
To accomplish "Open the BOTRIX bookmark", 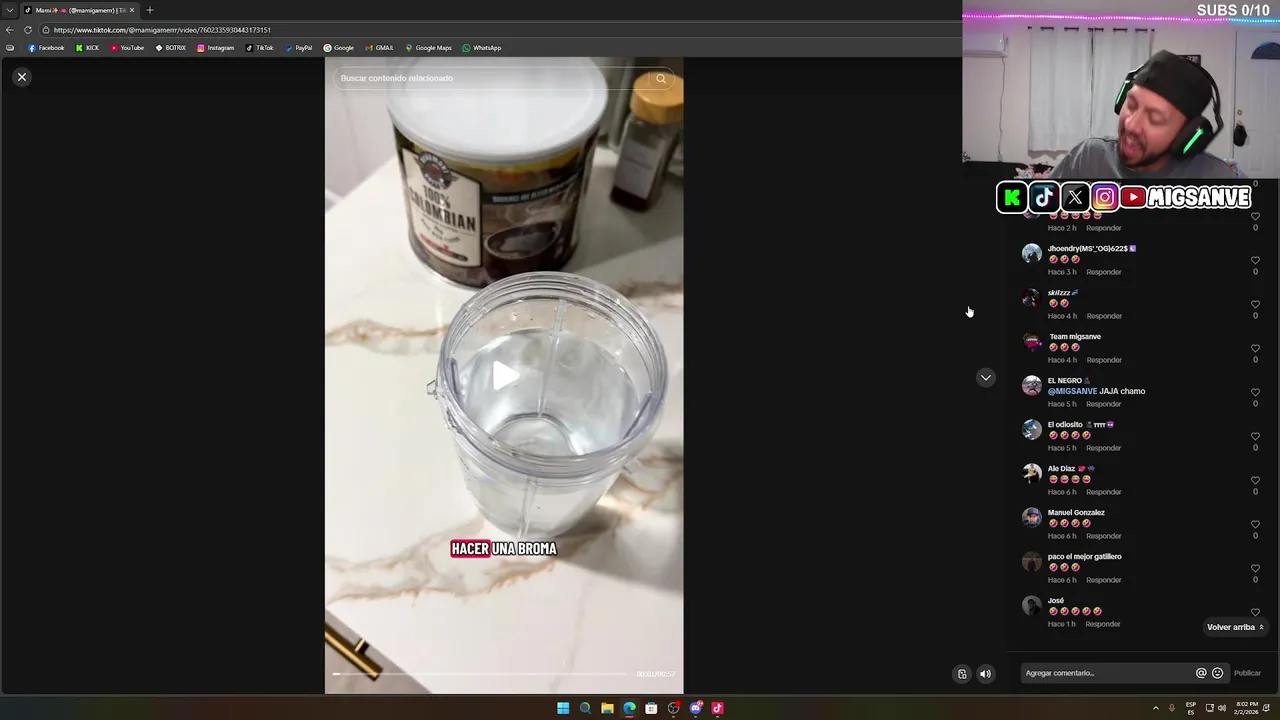I will [170, 48].
